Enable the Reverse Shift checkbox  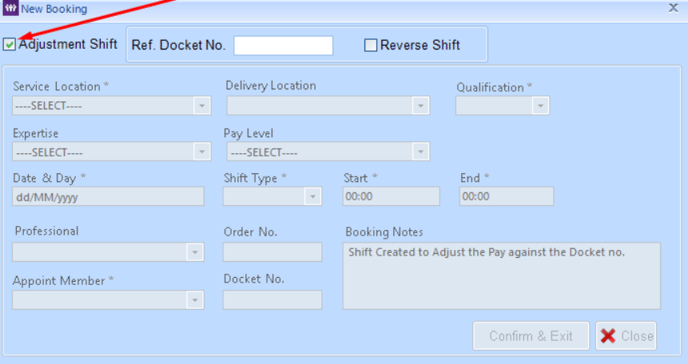pos(371,45)
